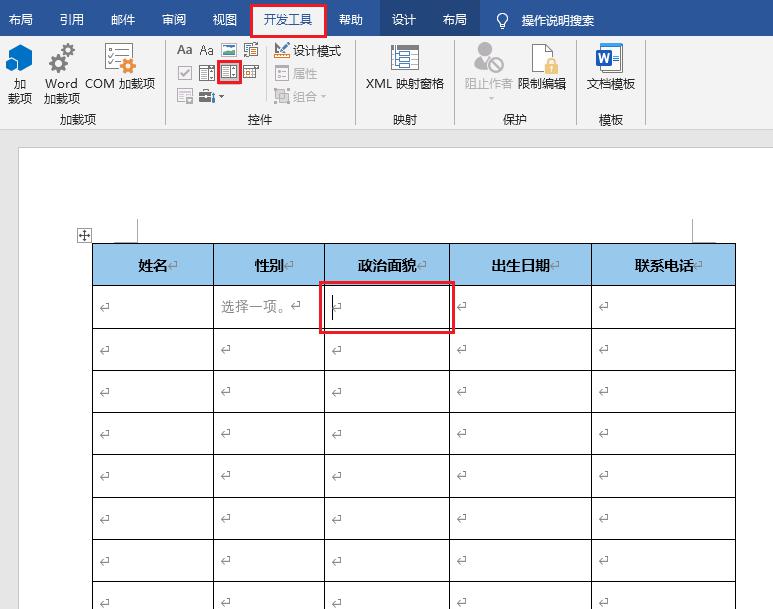Click the 性别 header cell

(x=269, y=265)
